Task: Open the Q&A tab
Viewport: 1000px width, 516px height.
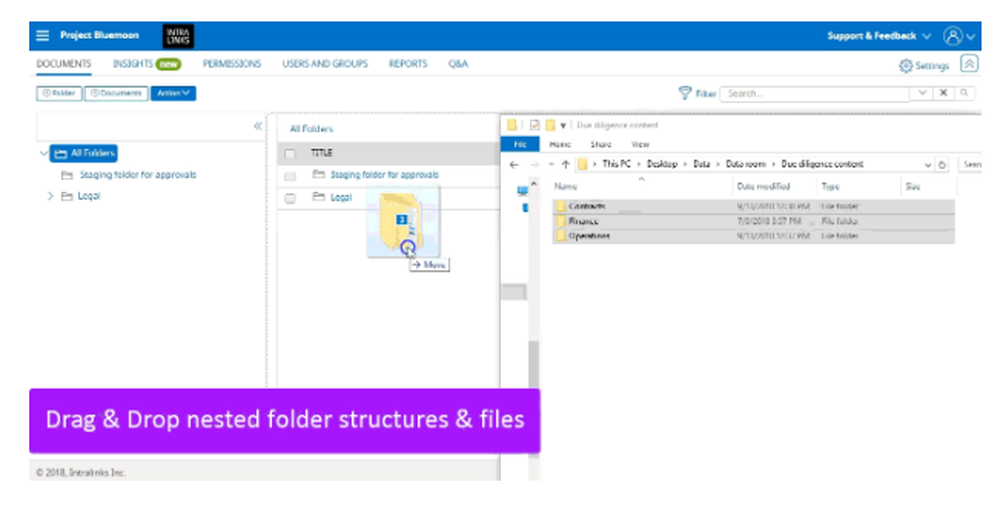Action: (458, 64)
